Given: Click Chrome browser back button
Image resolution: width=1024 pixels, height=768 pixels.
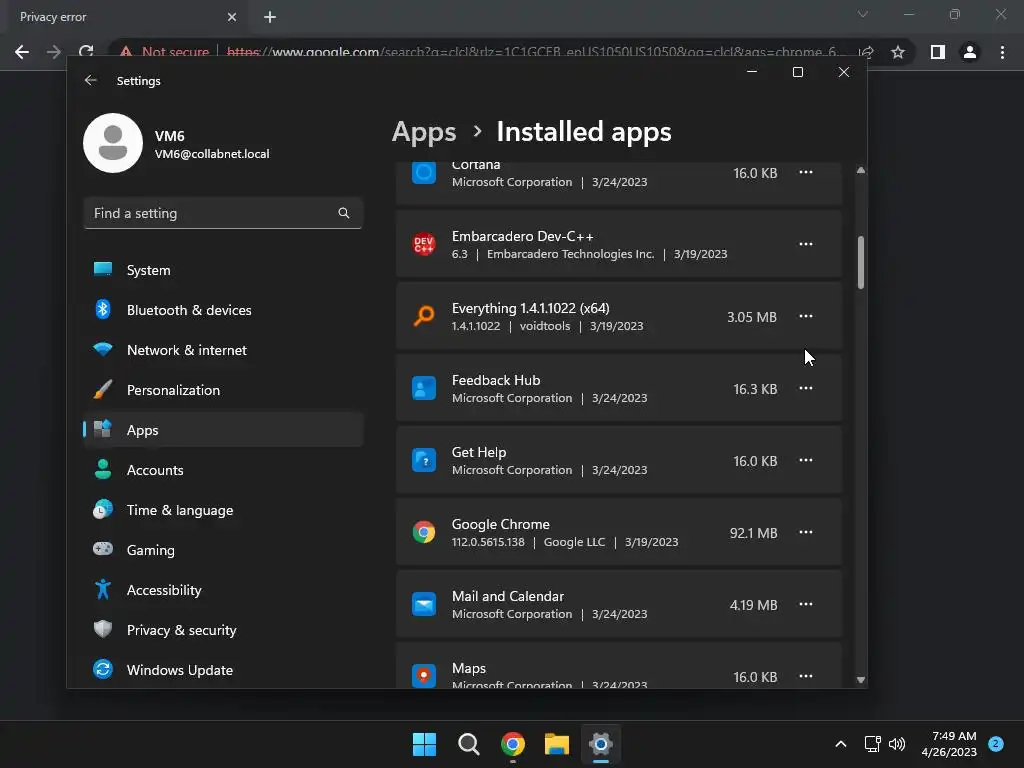Looking at the screenshot, I should click(22, 52).
